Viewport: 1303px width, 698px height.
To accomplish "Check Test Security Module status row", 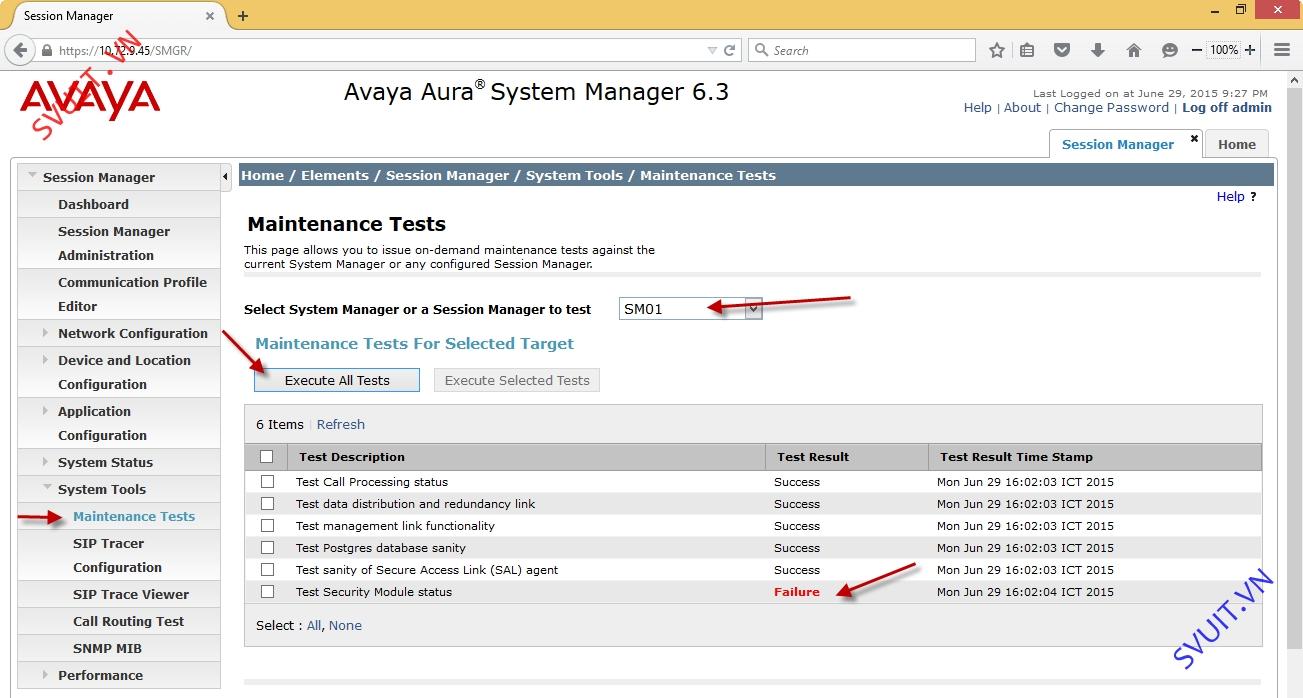I will 267,591.
